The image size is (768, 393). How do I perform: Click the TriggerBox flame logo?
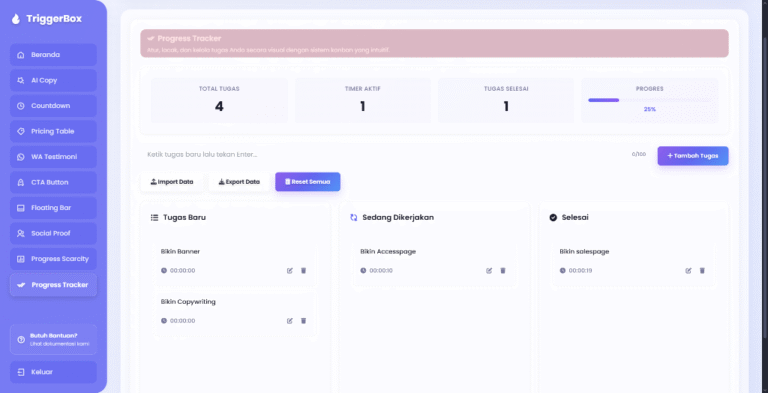point(16,19)
